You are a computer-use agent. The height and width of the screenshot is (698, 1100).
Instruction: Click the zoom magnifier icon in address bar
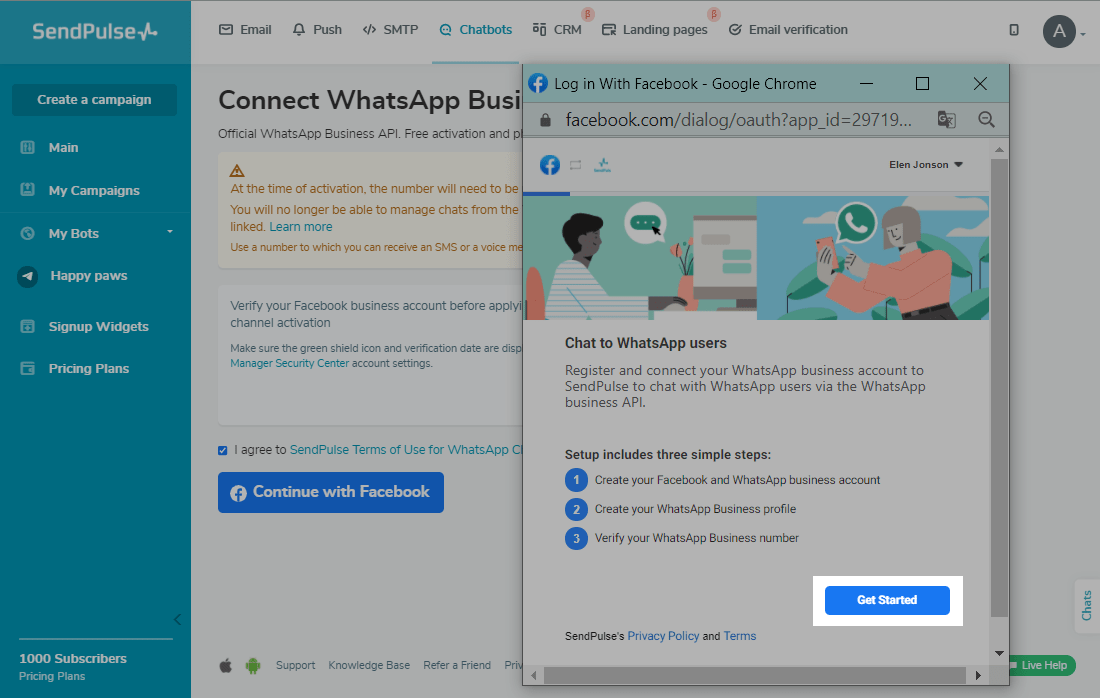click(986, 120)
